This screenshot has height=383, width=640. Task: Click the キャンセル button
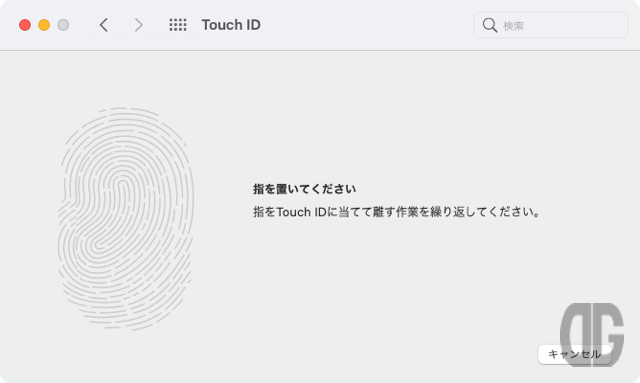574,354
